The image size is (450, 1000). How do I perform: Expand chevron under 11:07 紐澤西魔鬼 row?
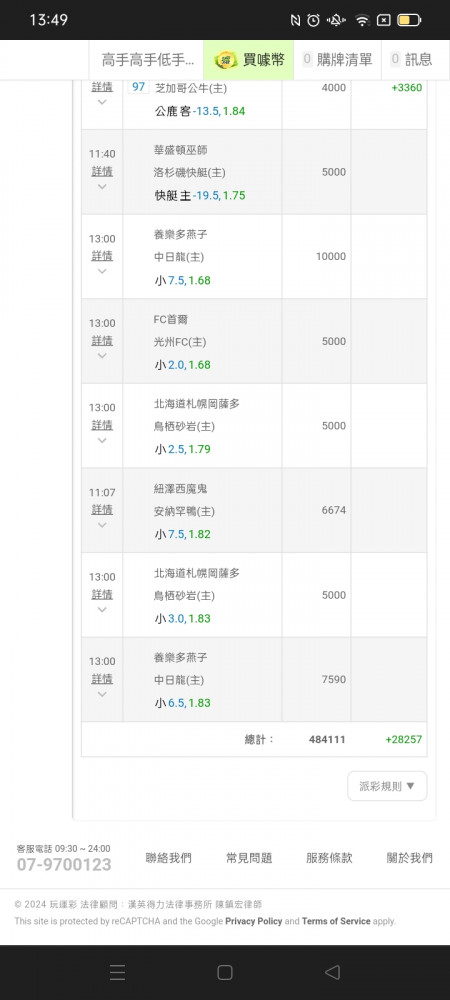tap(102, 525)
